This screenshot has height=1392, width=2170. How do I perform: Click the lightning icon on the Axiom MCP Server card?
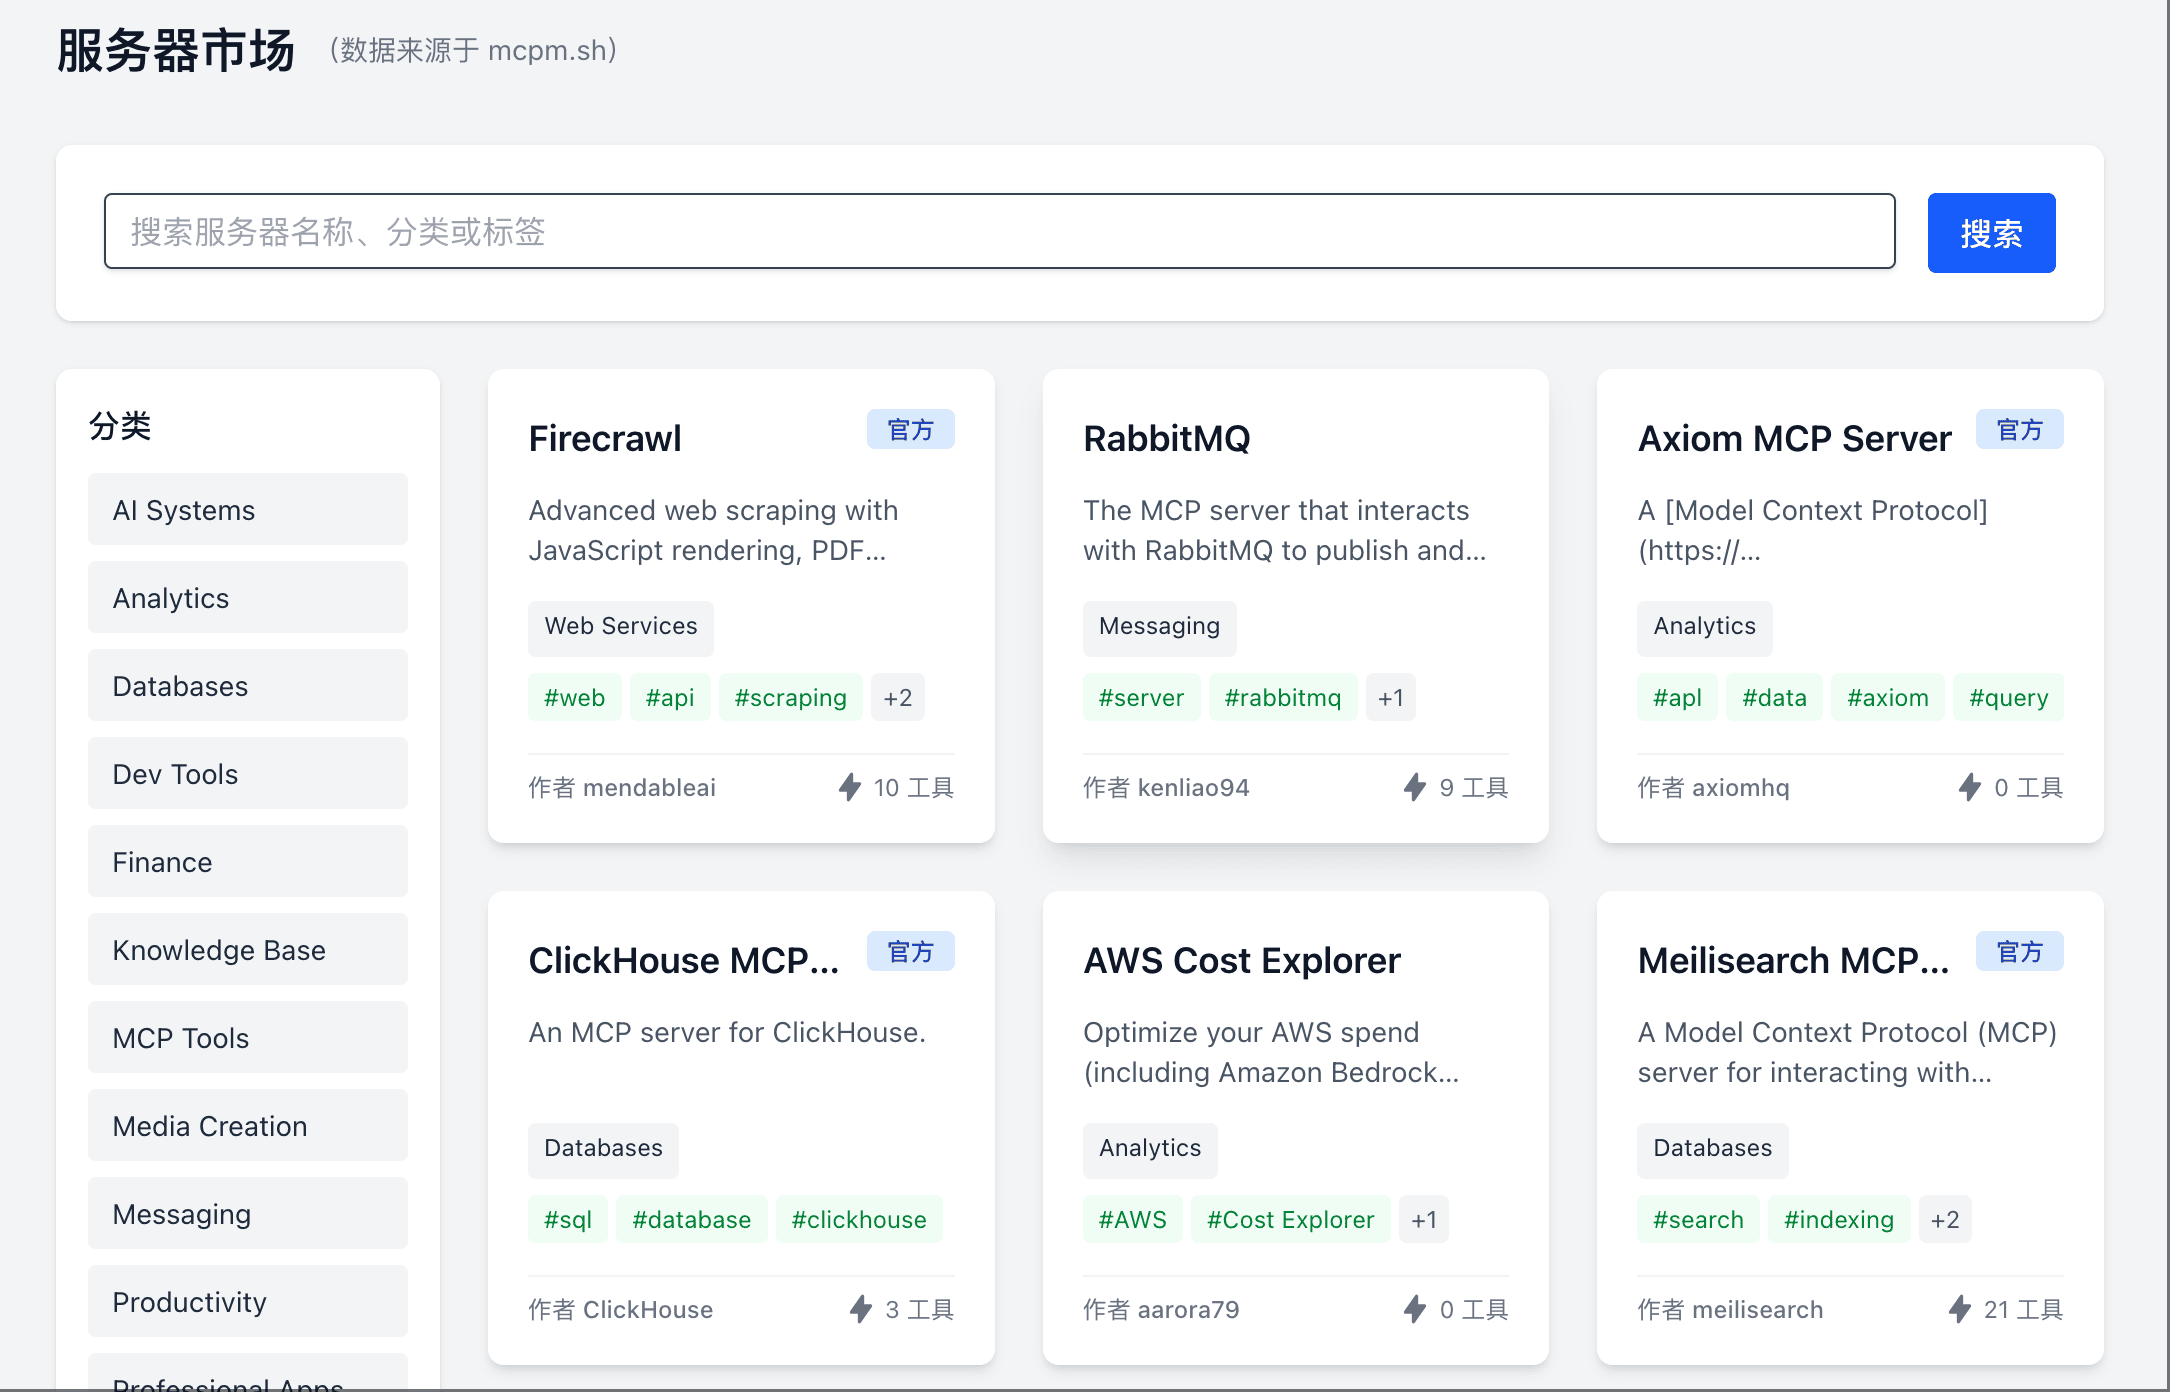[1969, 787]
